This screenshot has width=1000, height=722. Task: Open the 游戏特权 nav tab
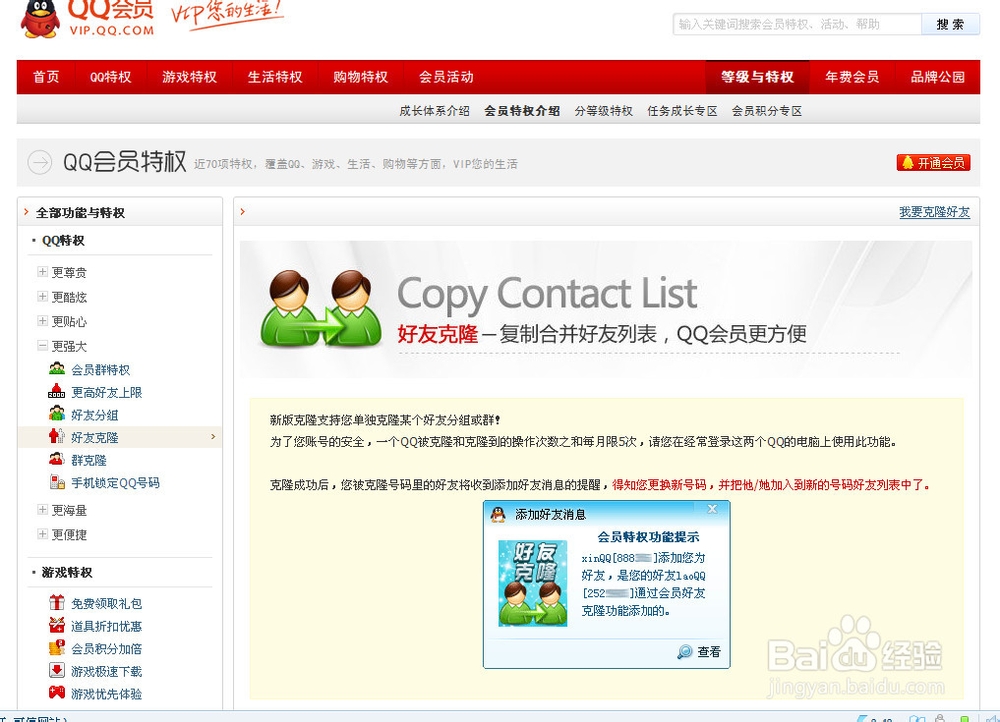[189, 77]
